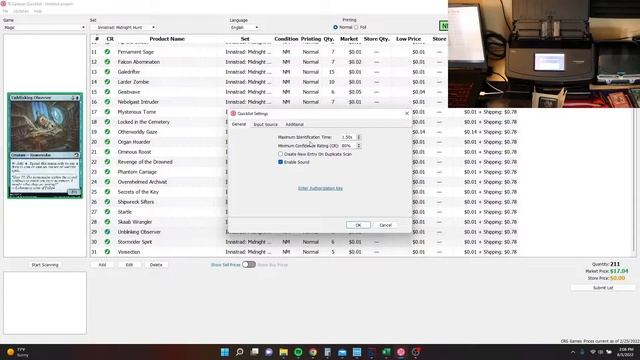Select the Shipwreck Sifters row name
The width and height of the screenshot is (640, 360).
coord(136,202)
